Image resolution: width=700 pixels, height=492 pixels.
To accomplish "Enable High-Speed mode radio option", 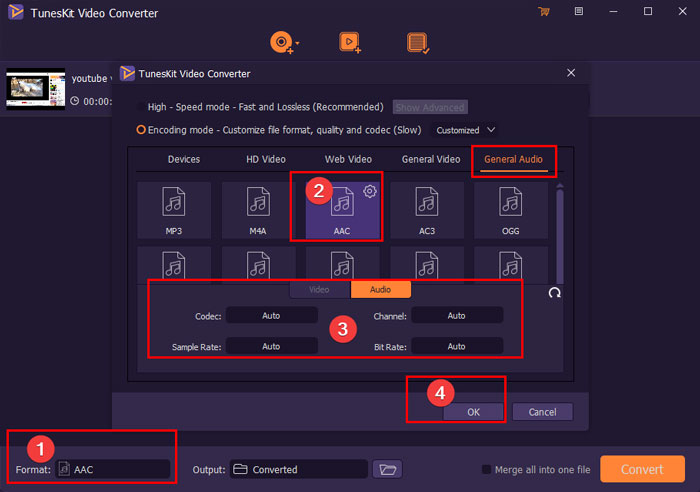I will 141,107.
